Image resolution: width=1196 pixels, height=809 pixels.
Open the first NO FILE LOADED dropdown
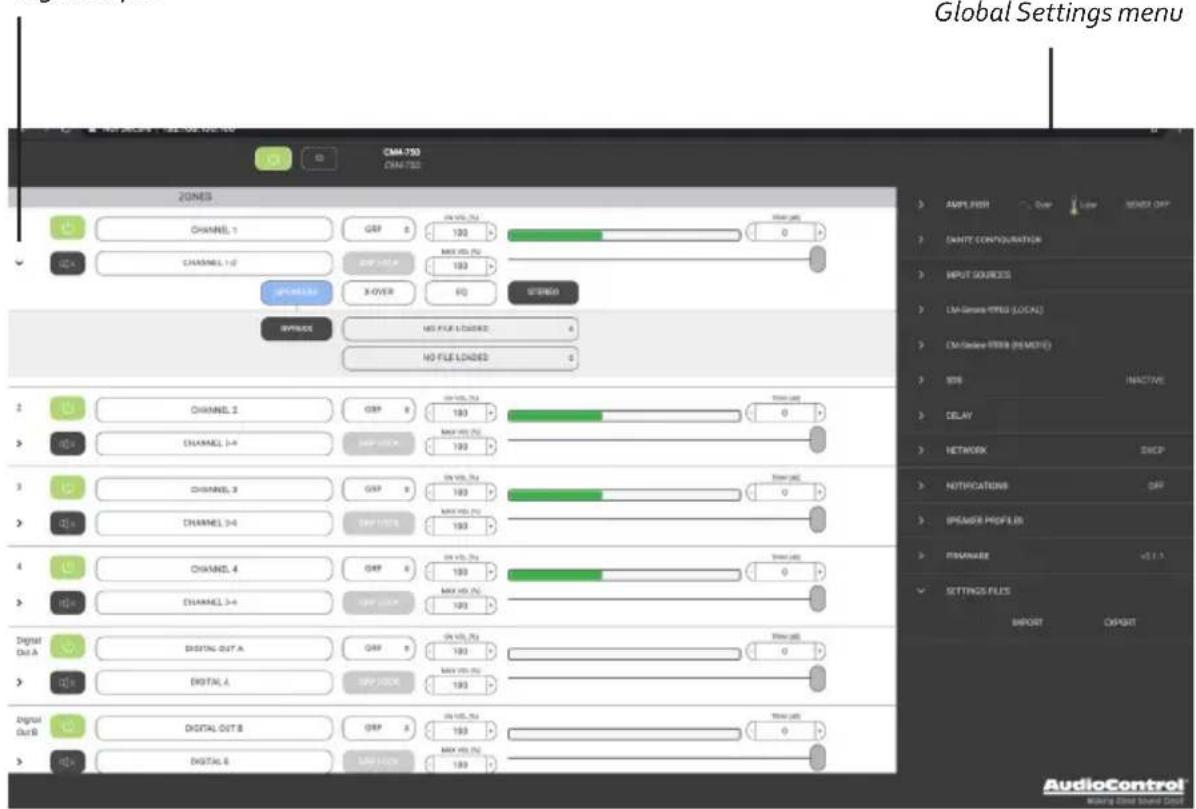coord(460,329)
